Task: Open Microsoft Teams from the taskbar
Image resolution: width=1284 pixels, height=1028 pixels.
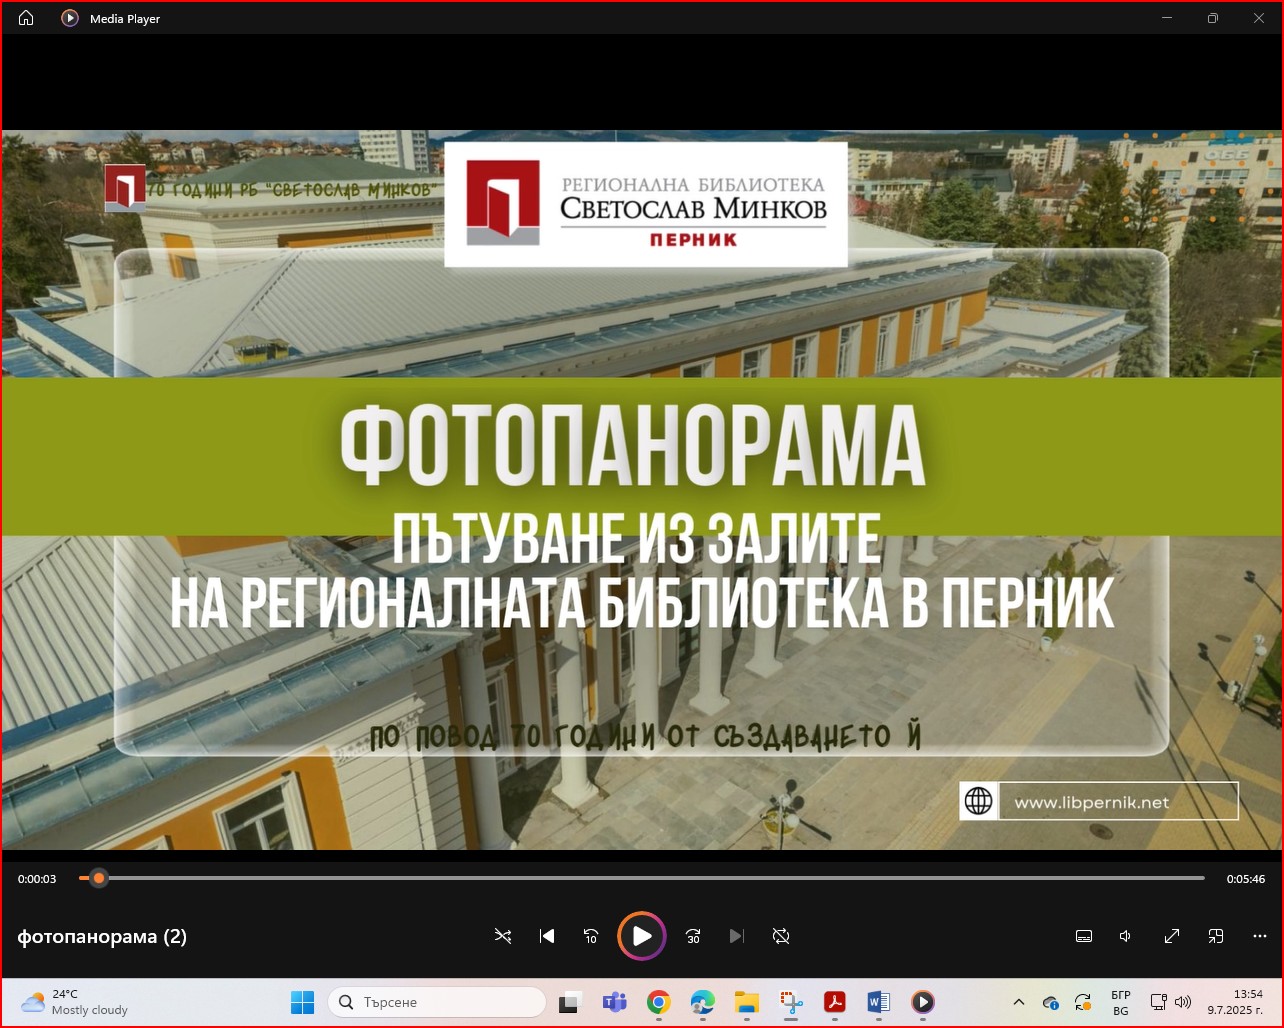Action: coord(614,1002)
